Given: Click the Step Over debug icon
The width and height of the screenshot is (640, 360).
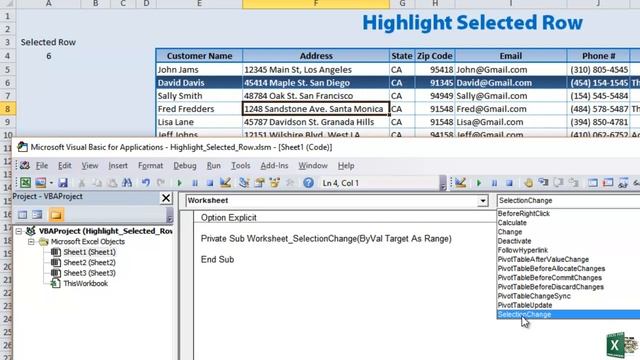Looking at the screenshot, I should [x=558, y=183].
